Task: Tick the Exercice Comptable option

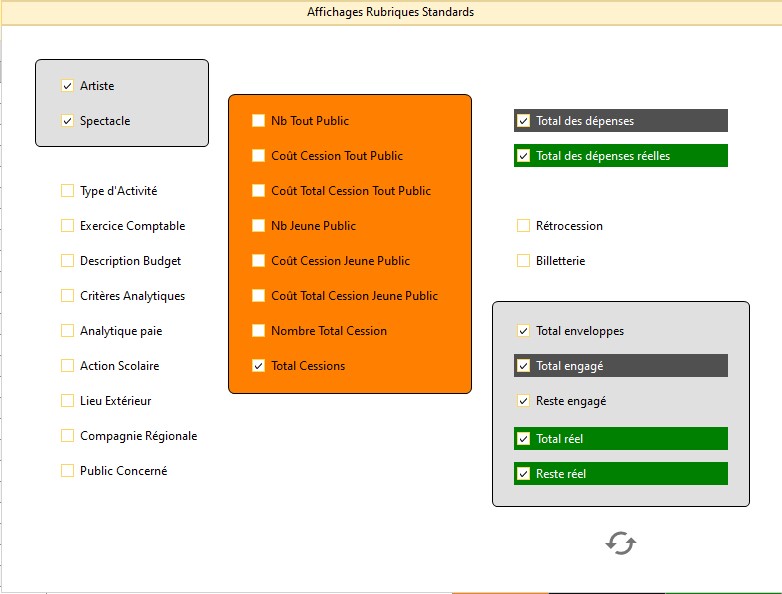Action: point(68,226)
